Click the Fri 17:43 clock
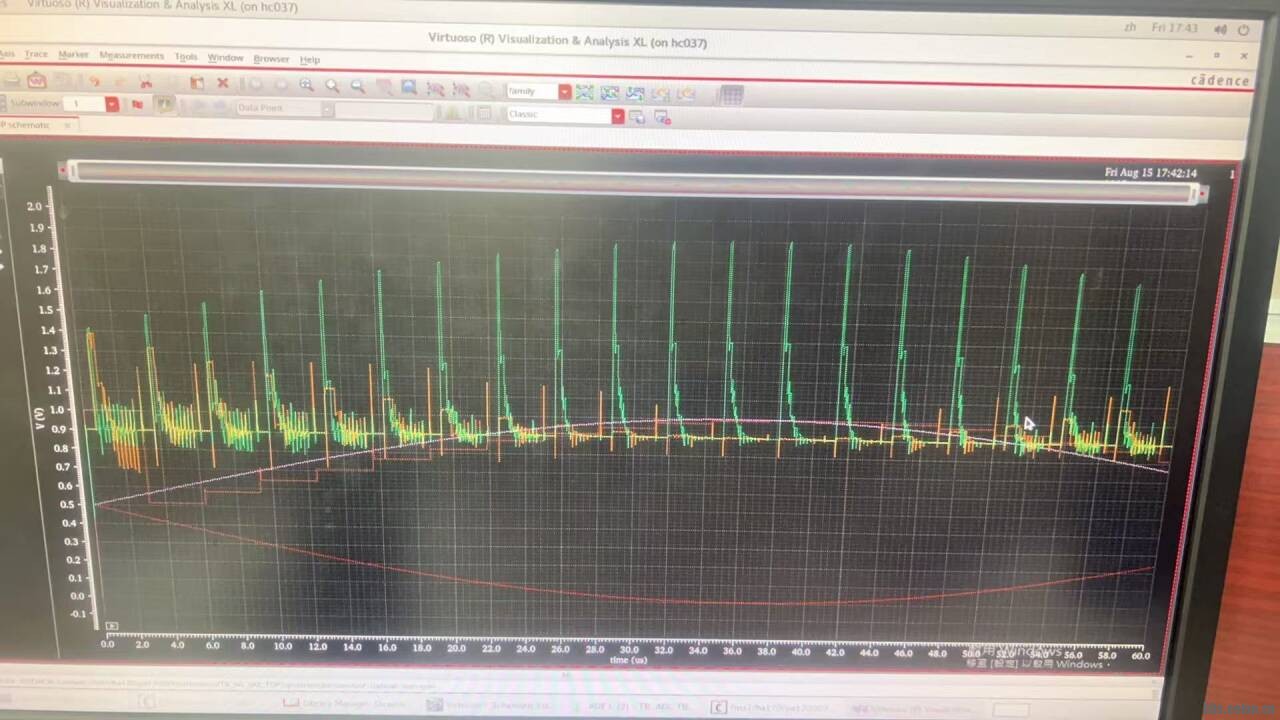The image size is (1280, 720). pos(1174,28)
